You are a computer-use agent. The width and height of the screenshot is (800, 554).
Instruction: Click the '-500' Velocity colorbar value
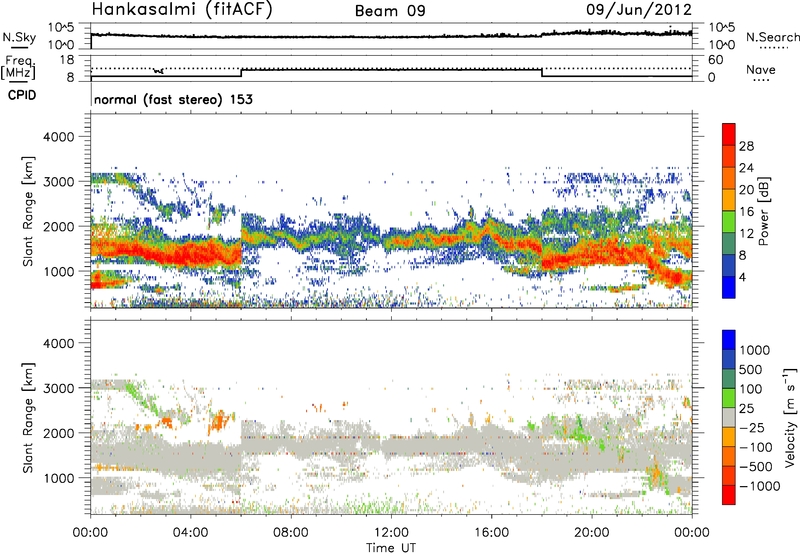756,466
